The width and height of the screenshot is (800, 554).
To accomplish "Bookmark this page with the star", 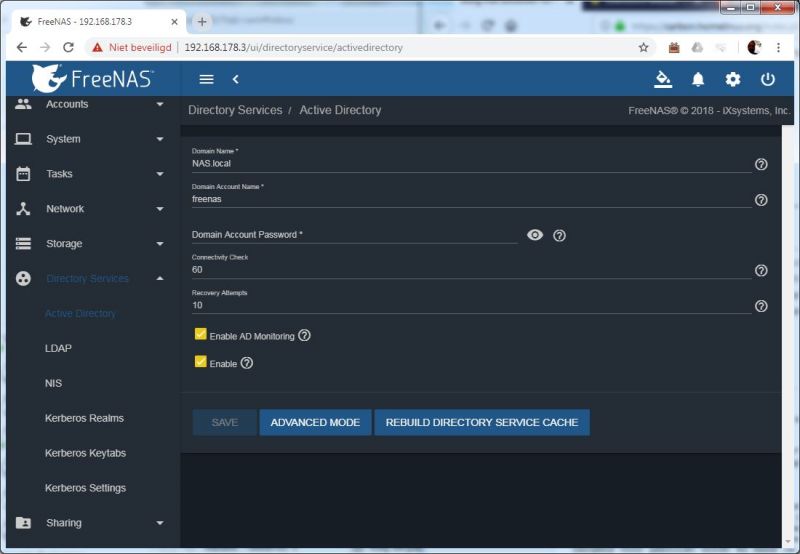I will (x=643, y=47).
